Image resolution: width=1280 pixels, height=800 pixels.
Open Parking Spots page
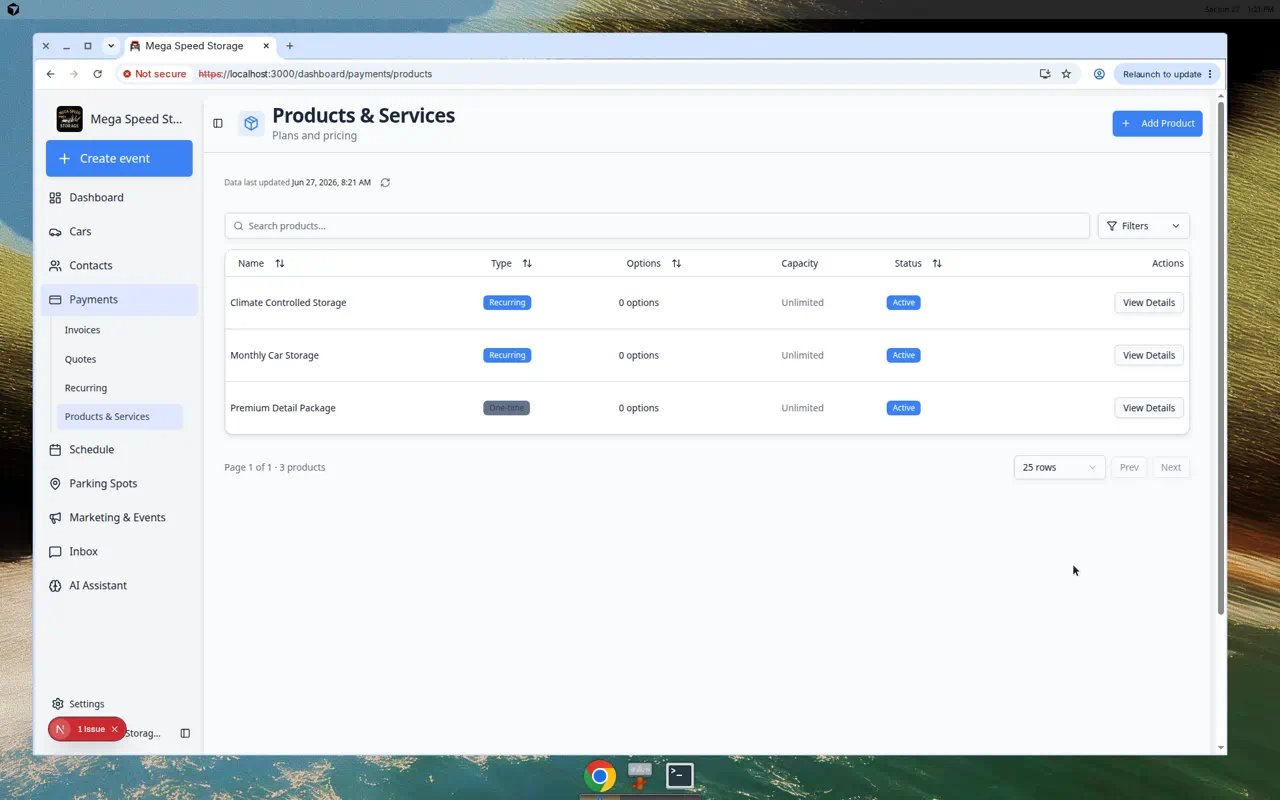tap(119, 483)
